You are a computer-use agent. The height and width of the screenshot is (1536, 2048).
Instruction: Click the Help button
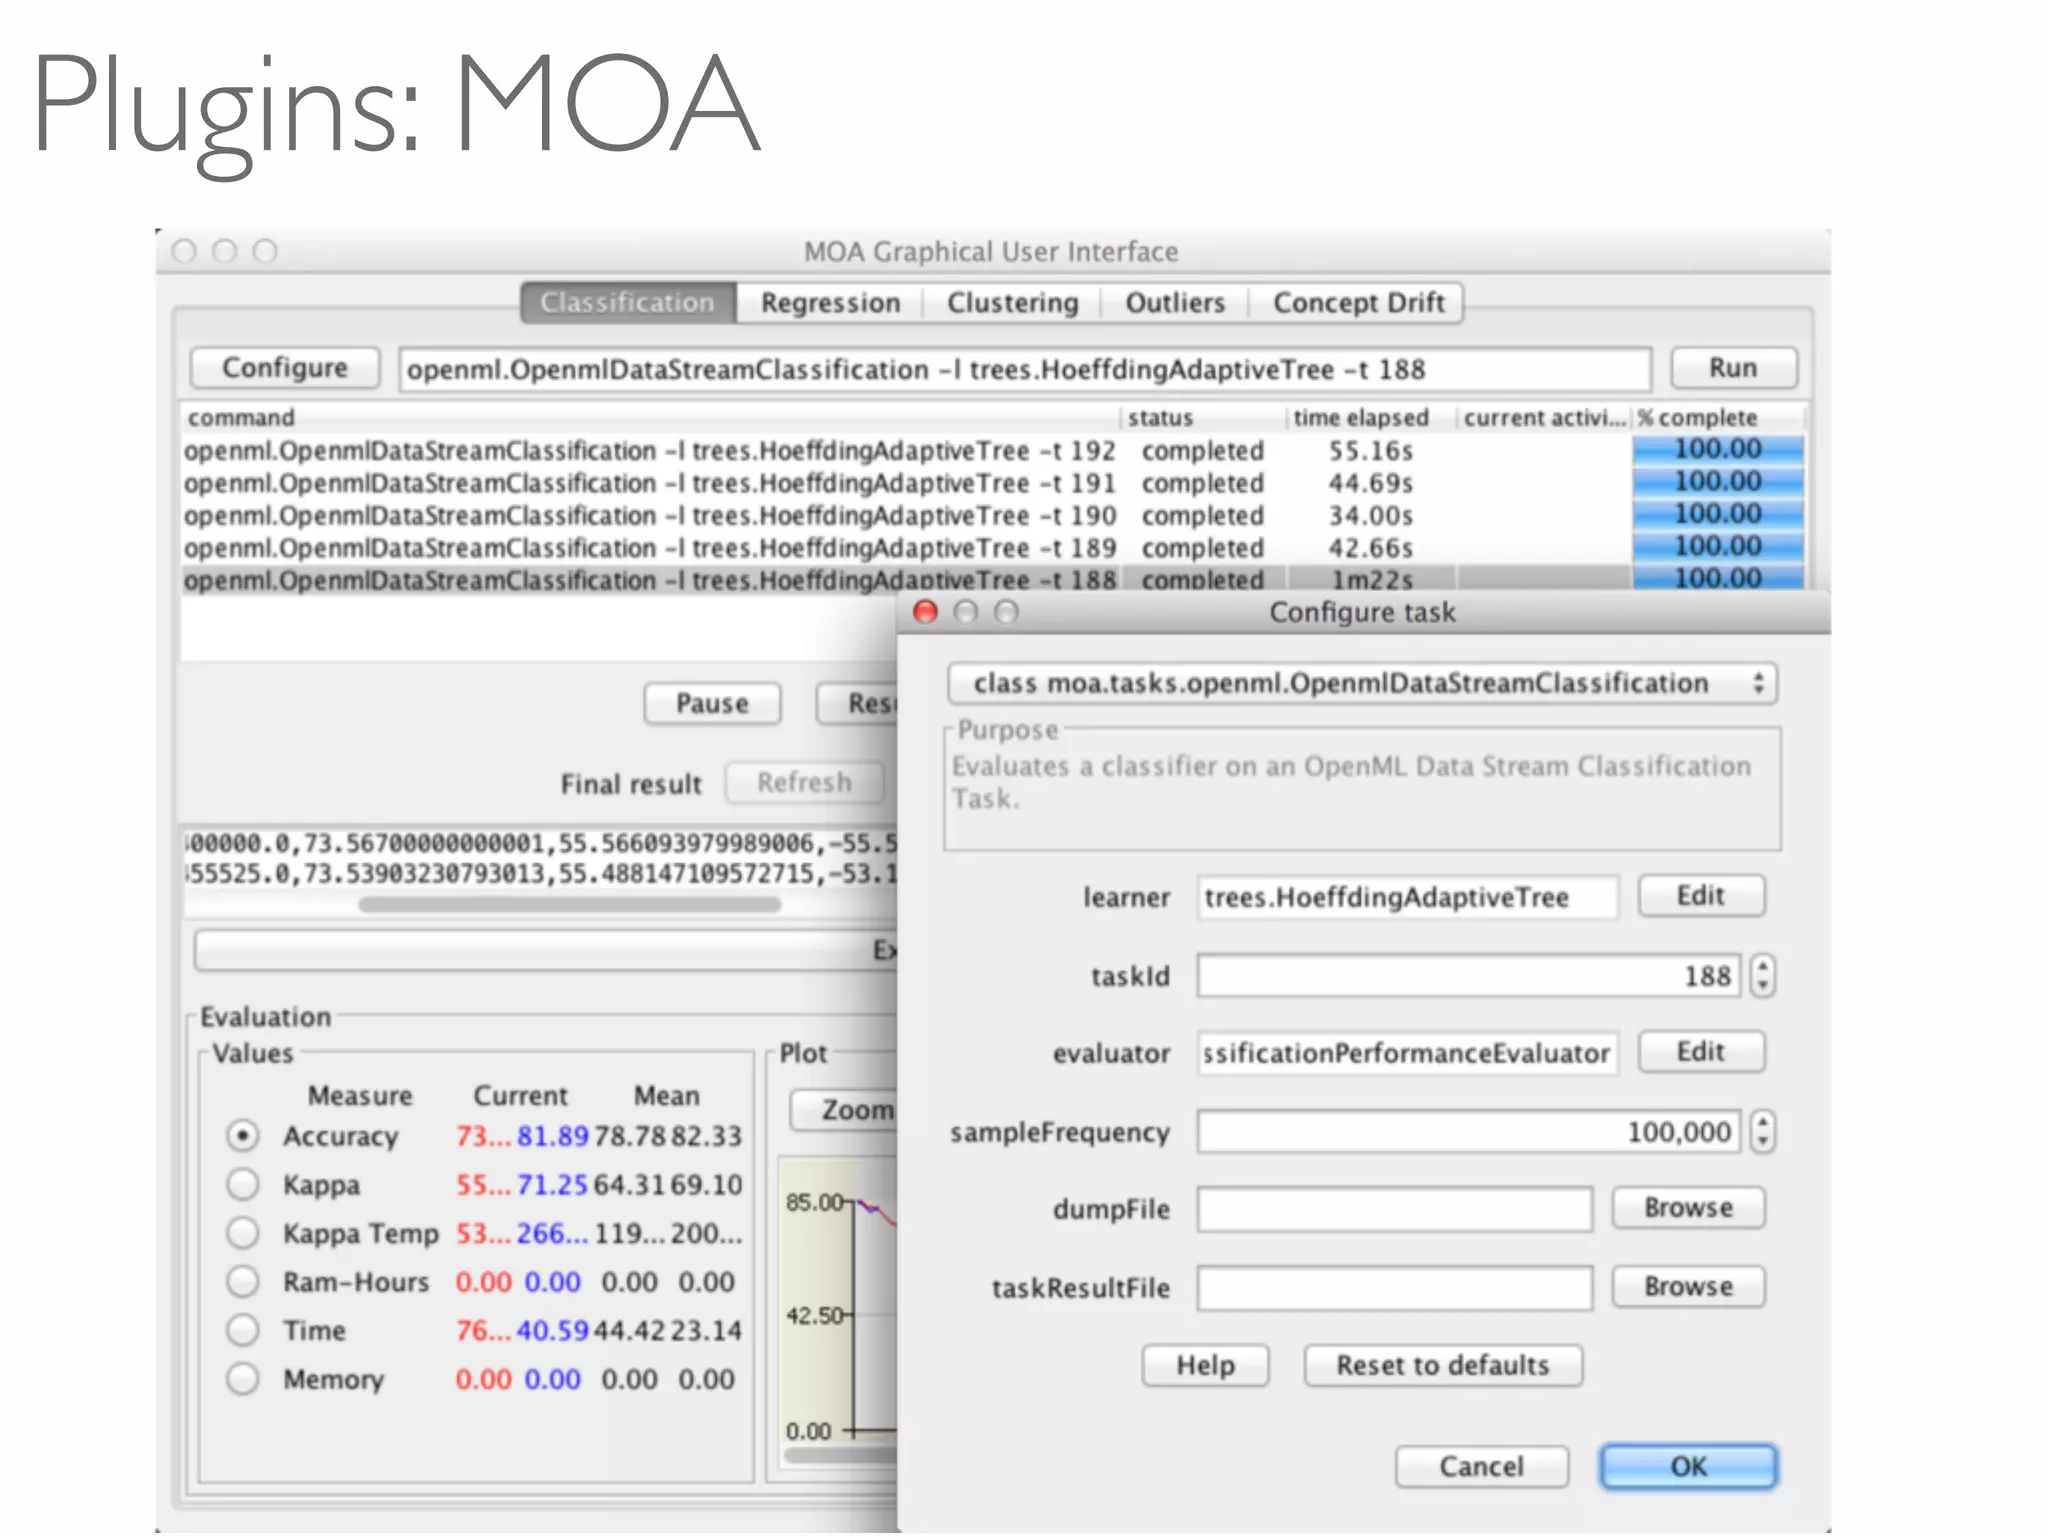click(x=1206, y=1366)
